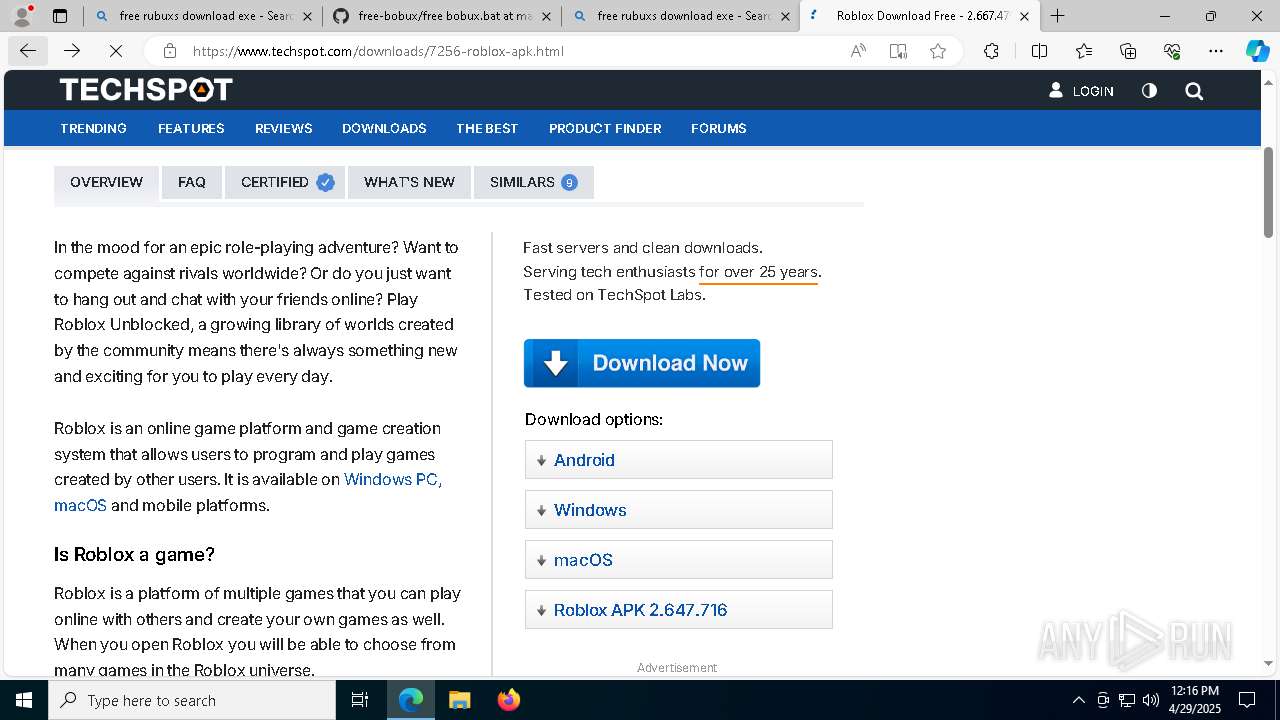Expand the Roblox APK 2.647.716 option

point(678,610)
